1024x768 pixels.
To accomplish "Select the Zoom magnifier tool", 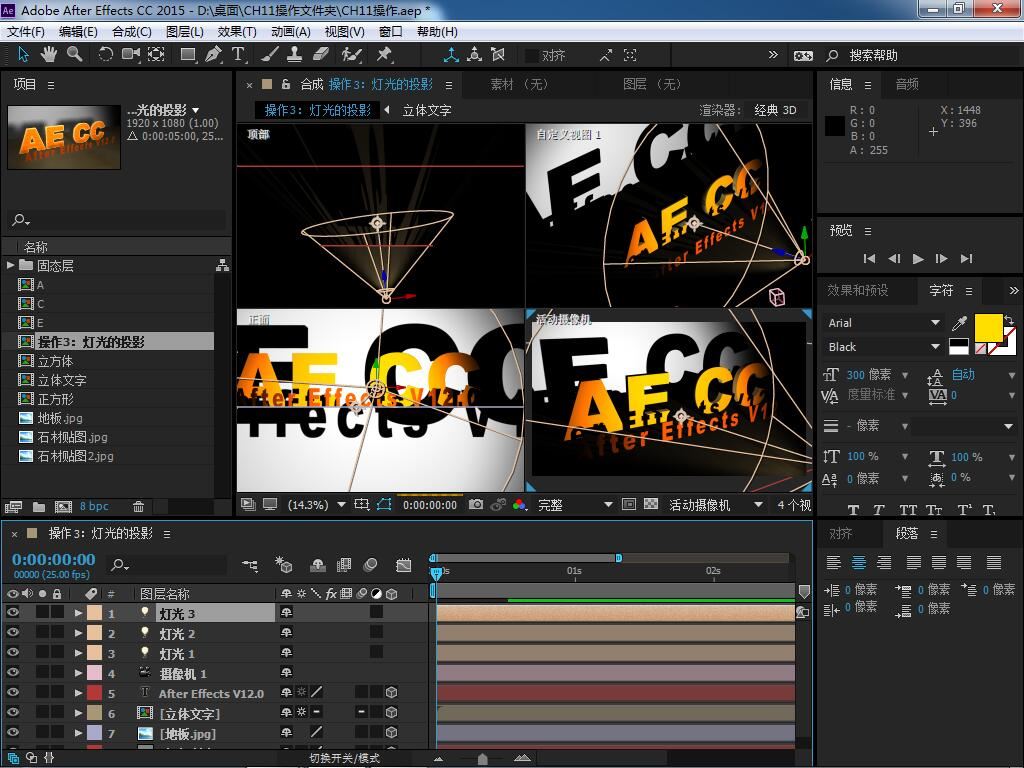I will point(74,55).
